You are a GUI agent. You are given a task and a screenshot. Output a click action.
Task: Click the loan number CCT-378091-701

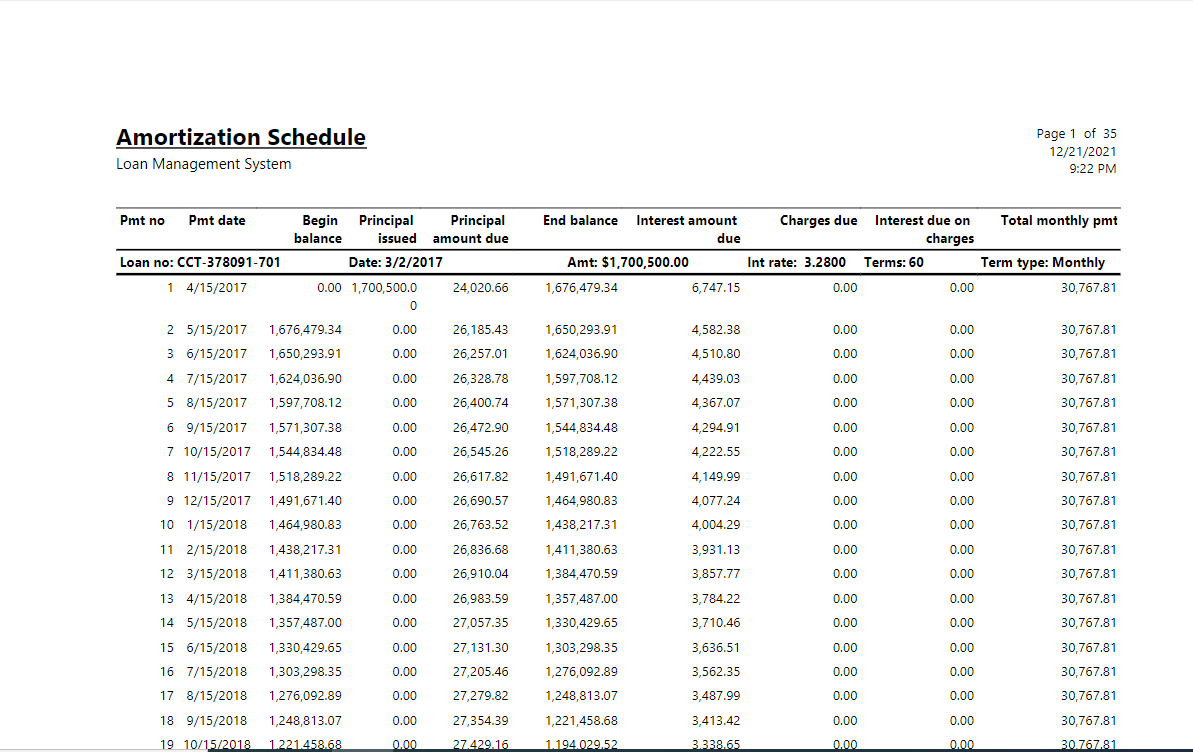[x=198, y=262]
